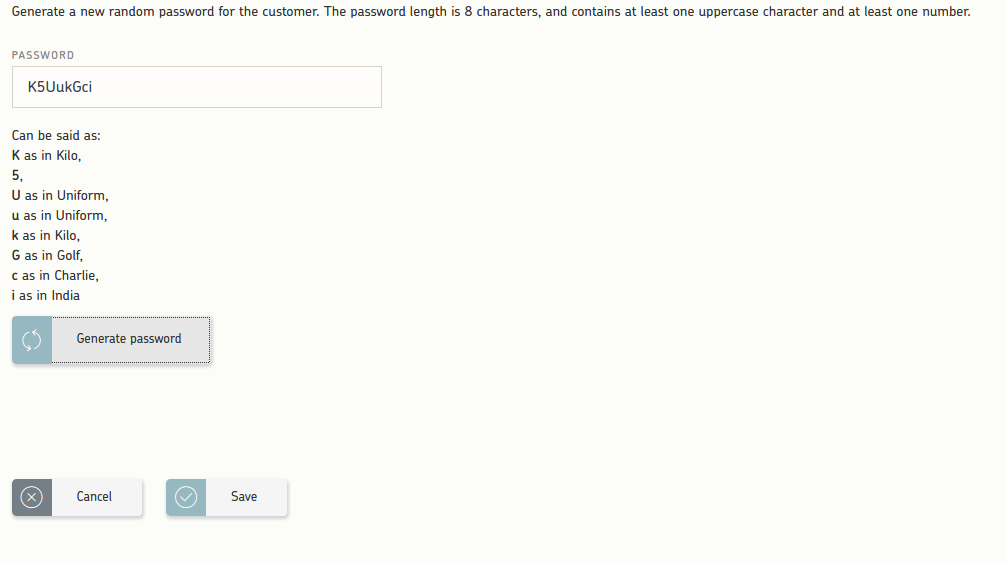Click the "Can be said as:" heading
Image resolution: width=1006 pixels, height=564 pixels.
pyautogui.click(x=56, y=135)
